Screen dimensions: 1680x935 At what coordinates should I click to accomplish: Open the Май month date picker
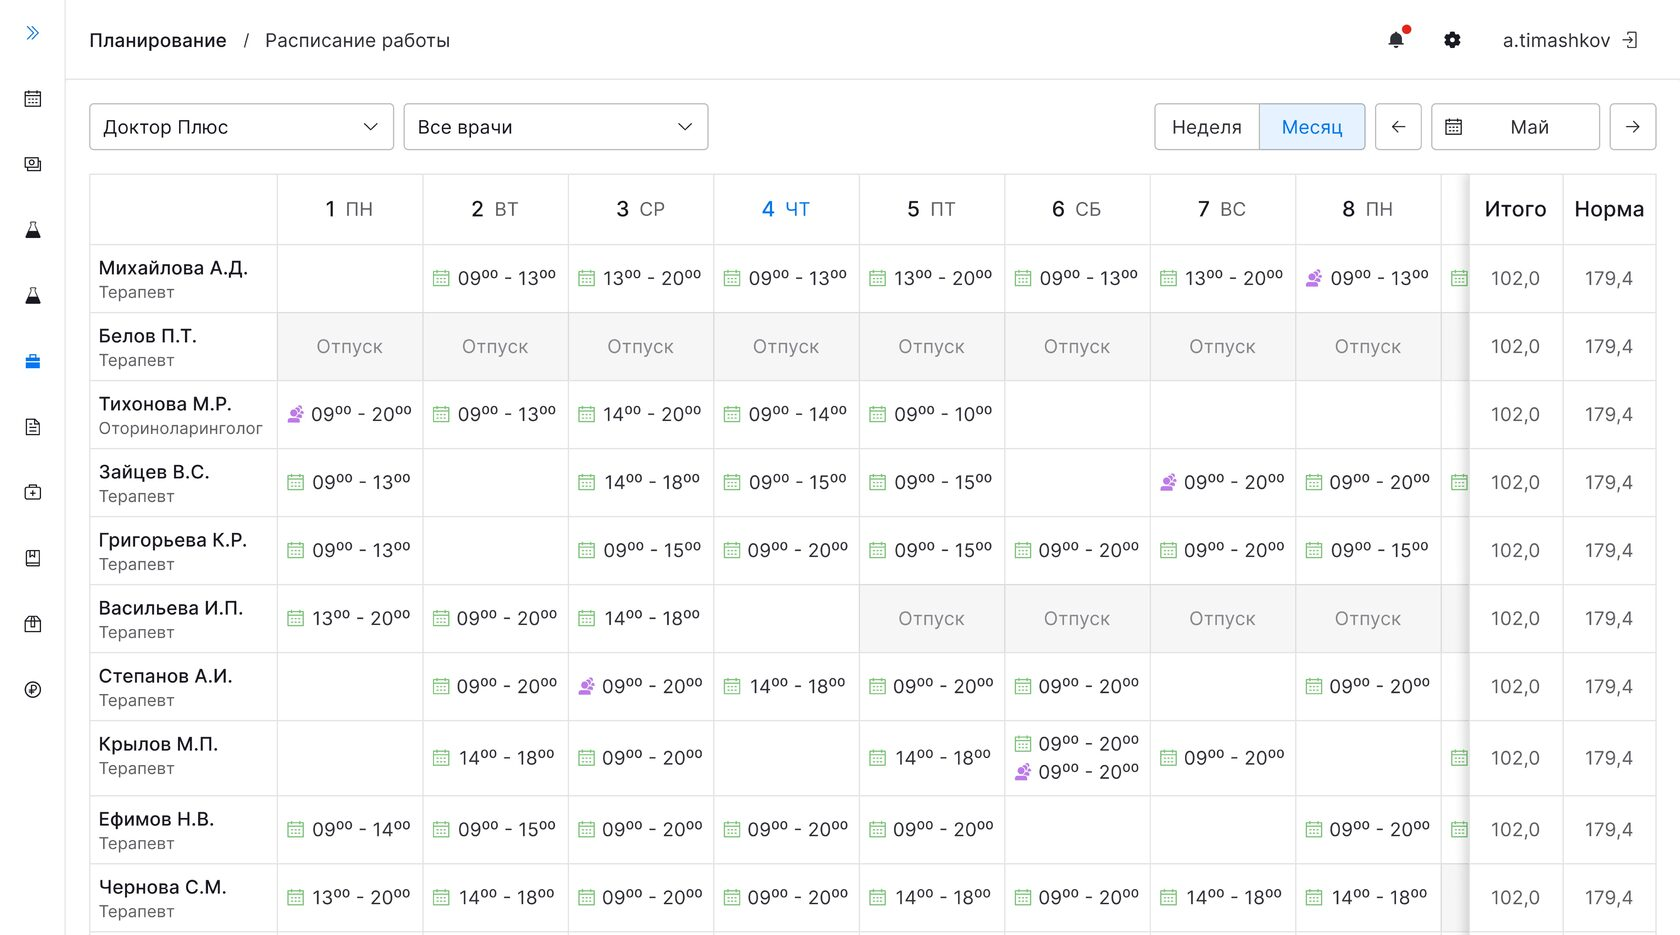1514,127
